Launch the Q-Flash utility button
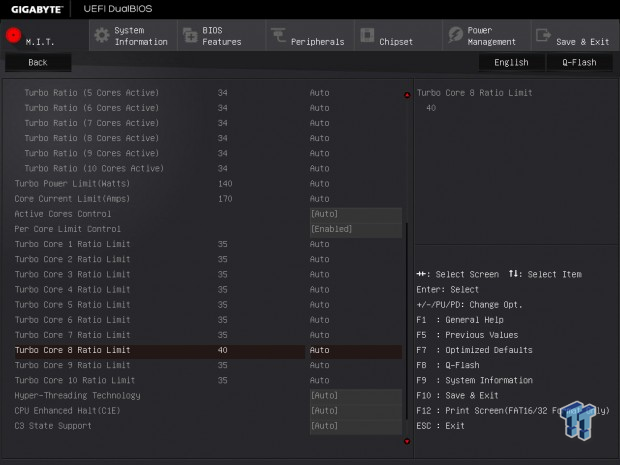 [x=580, y=62]
